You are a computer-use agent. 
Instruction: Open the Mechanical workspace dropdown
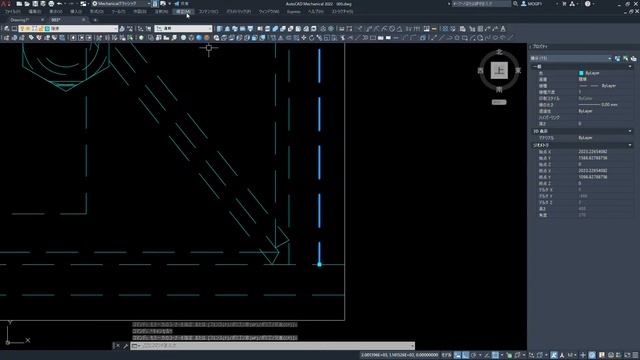point(121,4)
